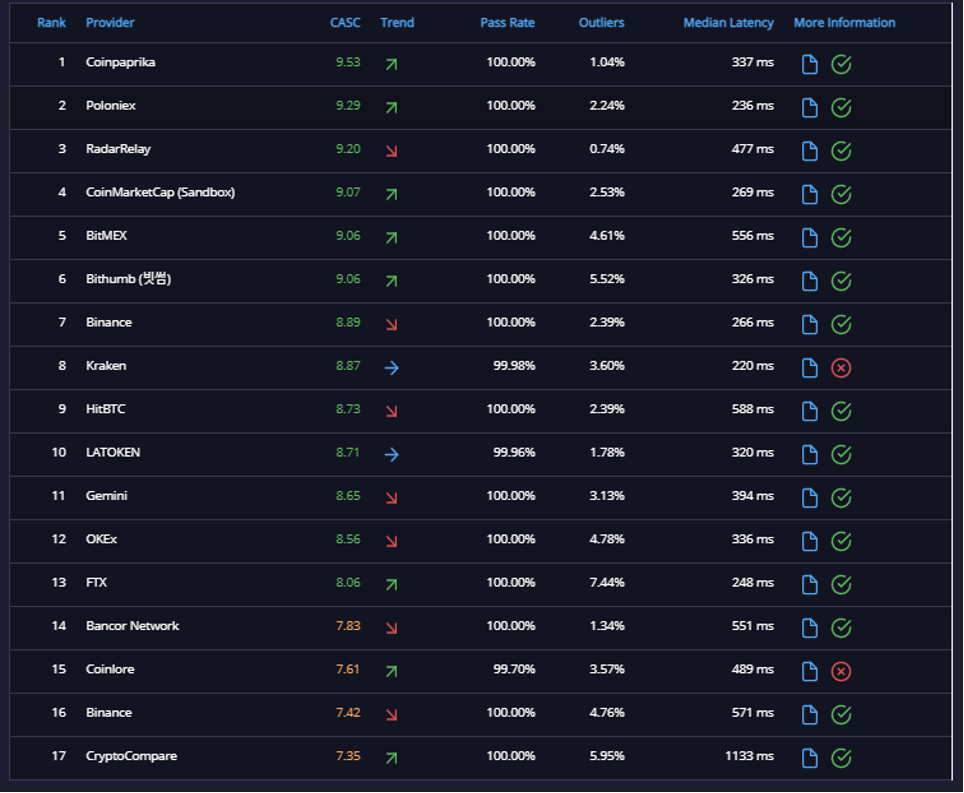Click the green check icon for OKEx
The width and height of the screenshot is (964, 793).
point(841,541)
